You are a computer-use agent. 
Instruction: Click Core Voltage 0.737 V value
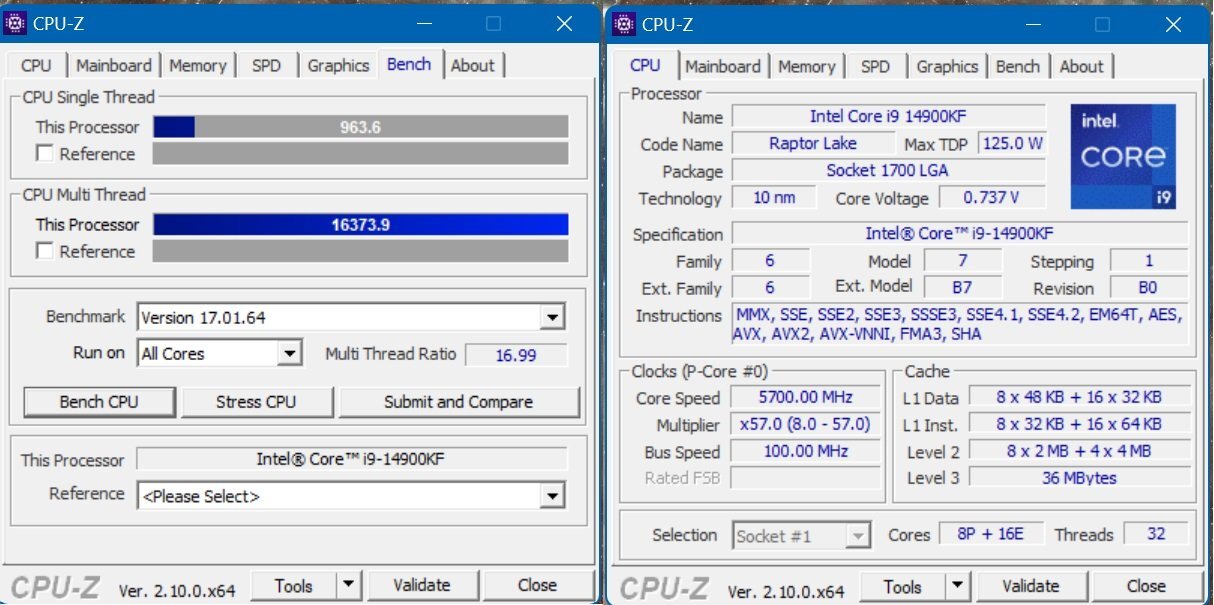click(x=991, y=198)
